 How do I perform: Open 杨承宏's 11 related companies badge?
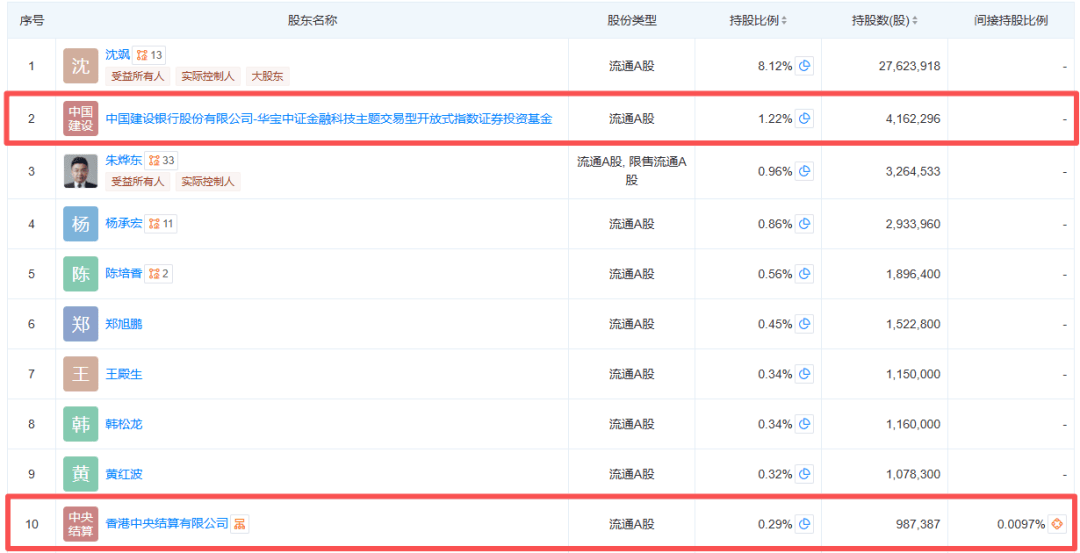160,224
